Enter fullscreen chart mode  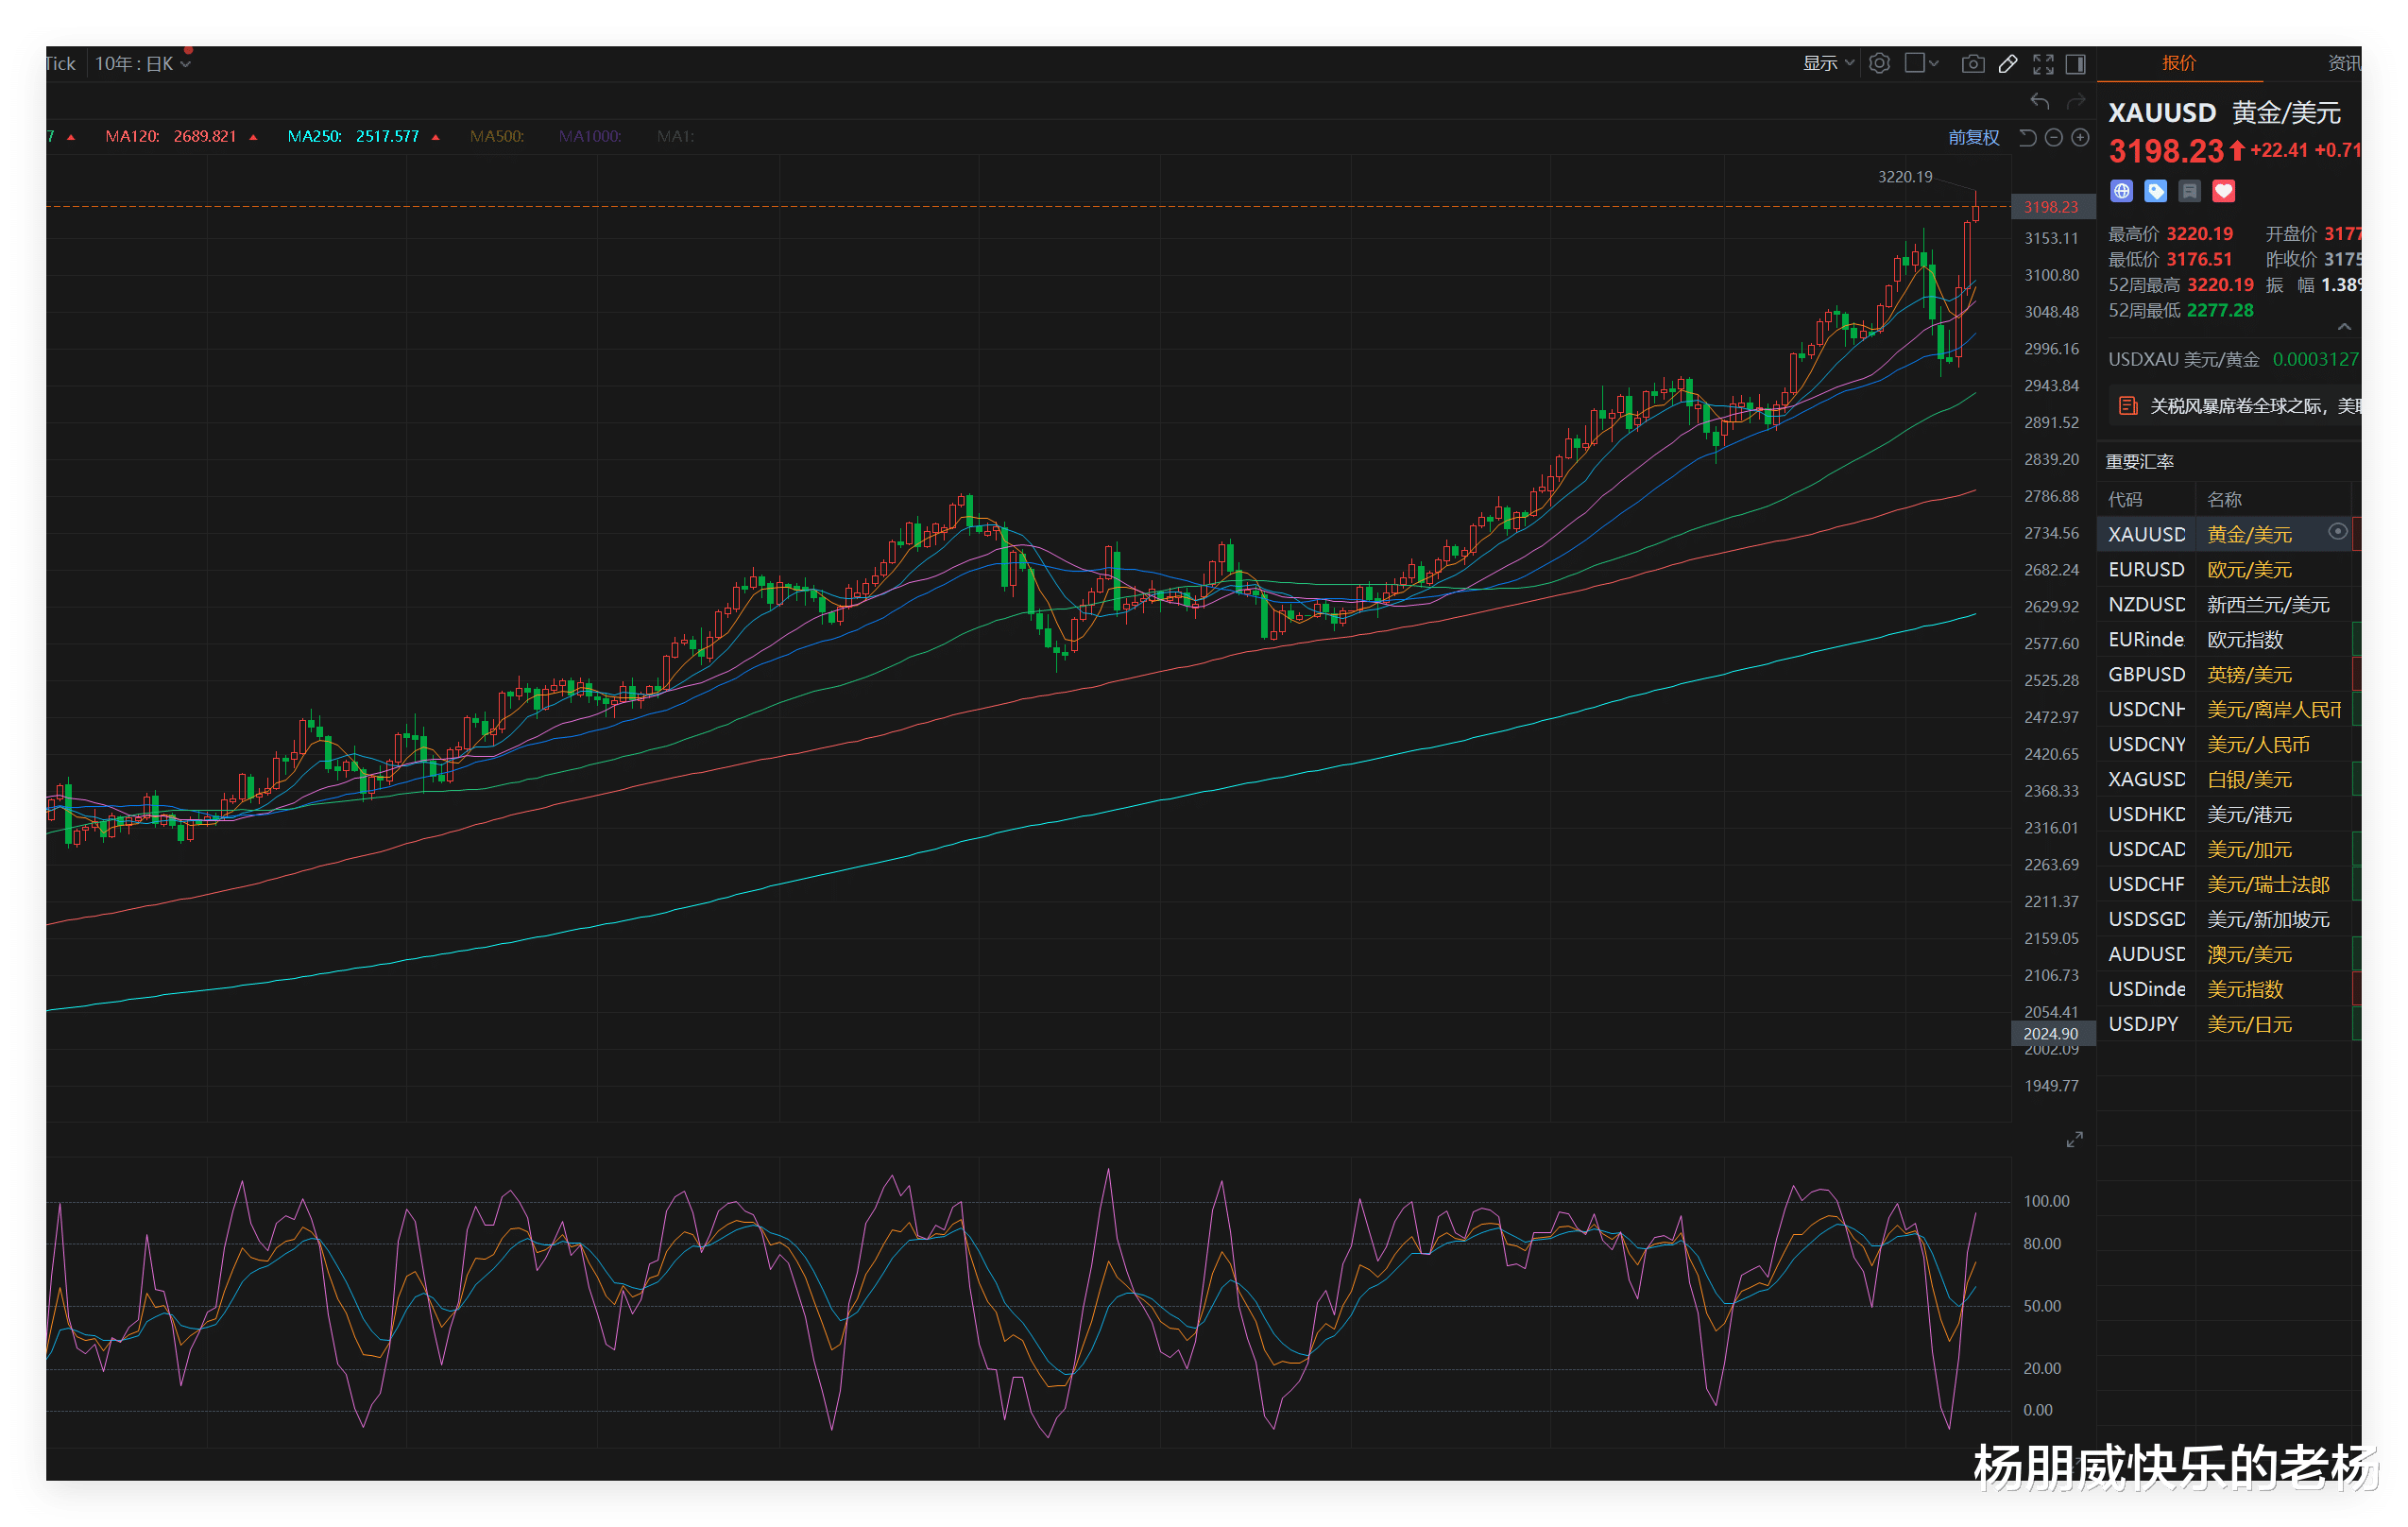click(2043, 64)
